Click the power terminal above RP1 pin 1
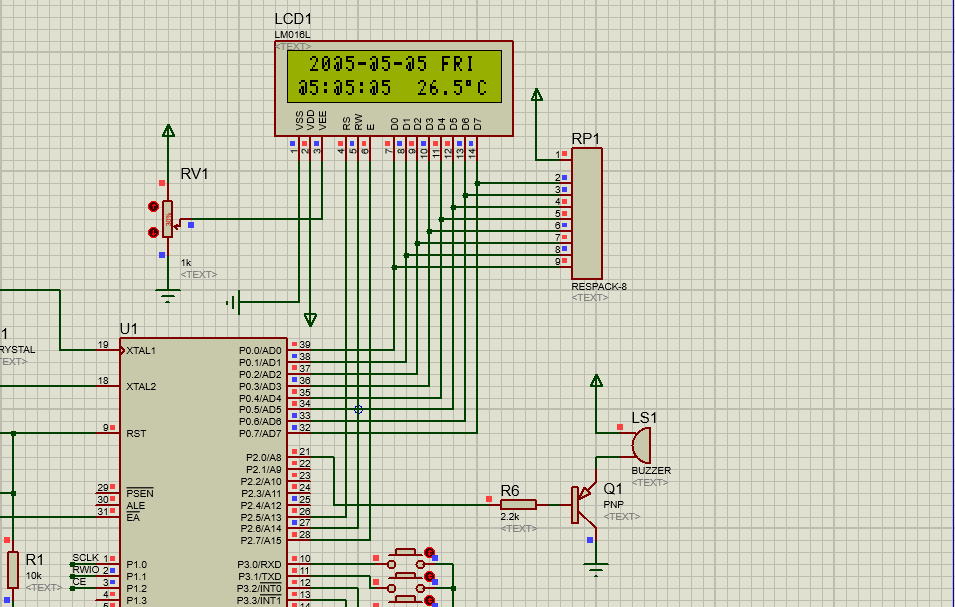 coord(537,94)
